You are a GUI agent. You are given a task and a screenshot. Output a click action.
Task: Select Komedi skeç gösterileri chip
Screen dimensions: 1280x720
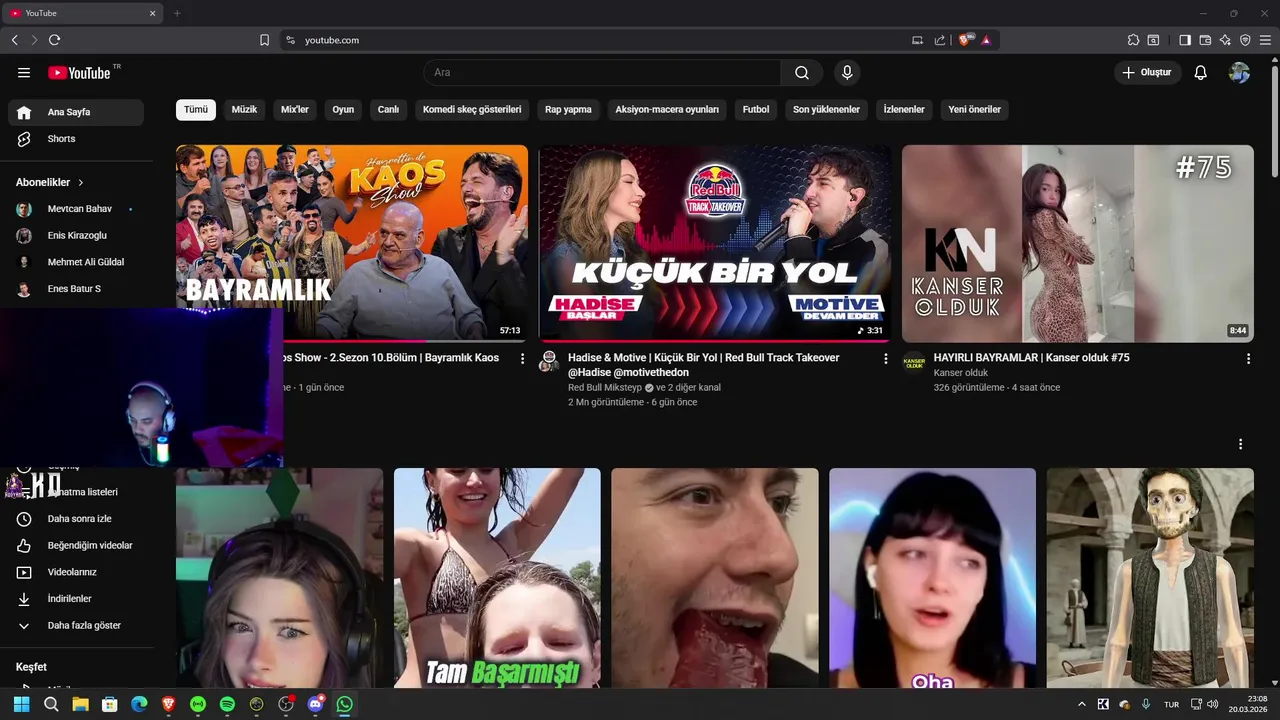472,110
